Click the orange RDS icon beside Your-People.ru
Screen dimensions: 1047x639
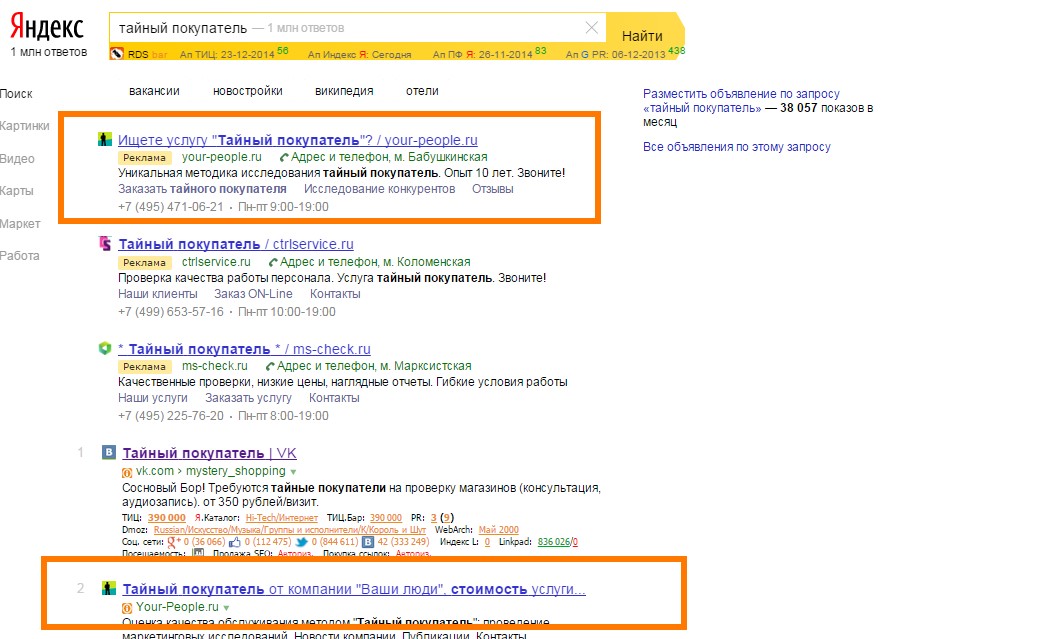coord(127,608)
